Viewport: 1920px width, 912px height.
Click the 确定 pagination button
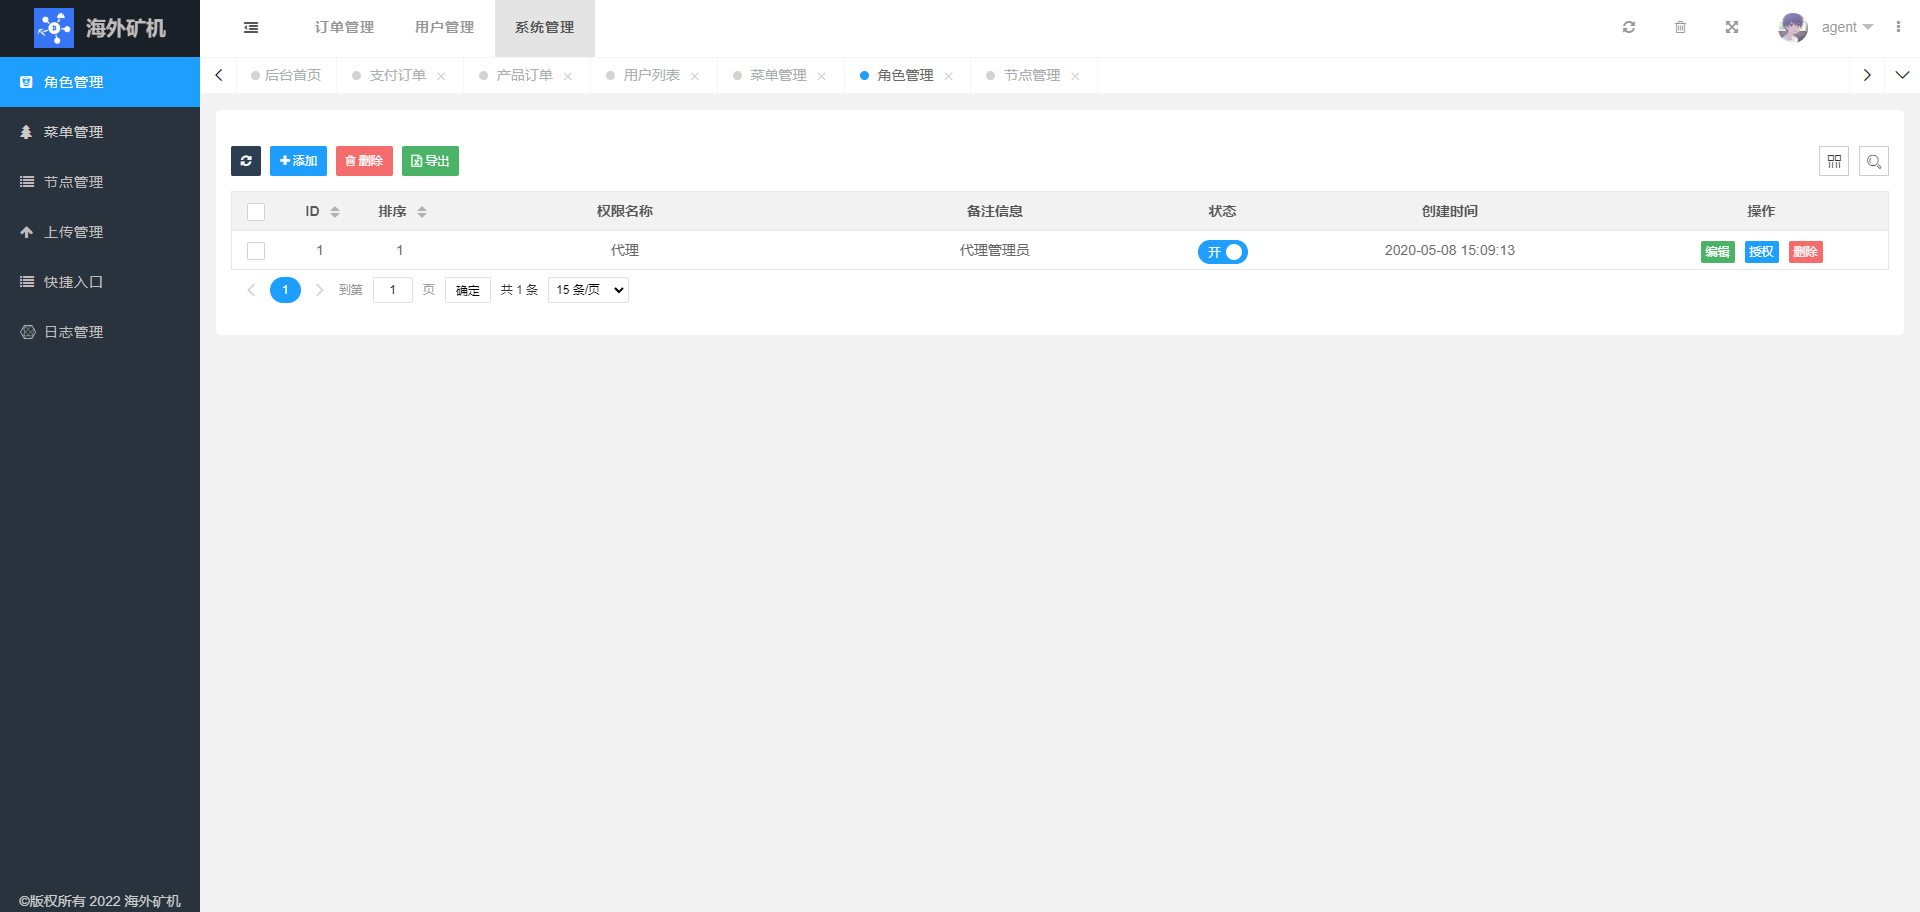tap(468, 290)
